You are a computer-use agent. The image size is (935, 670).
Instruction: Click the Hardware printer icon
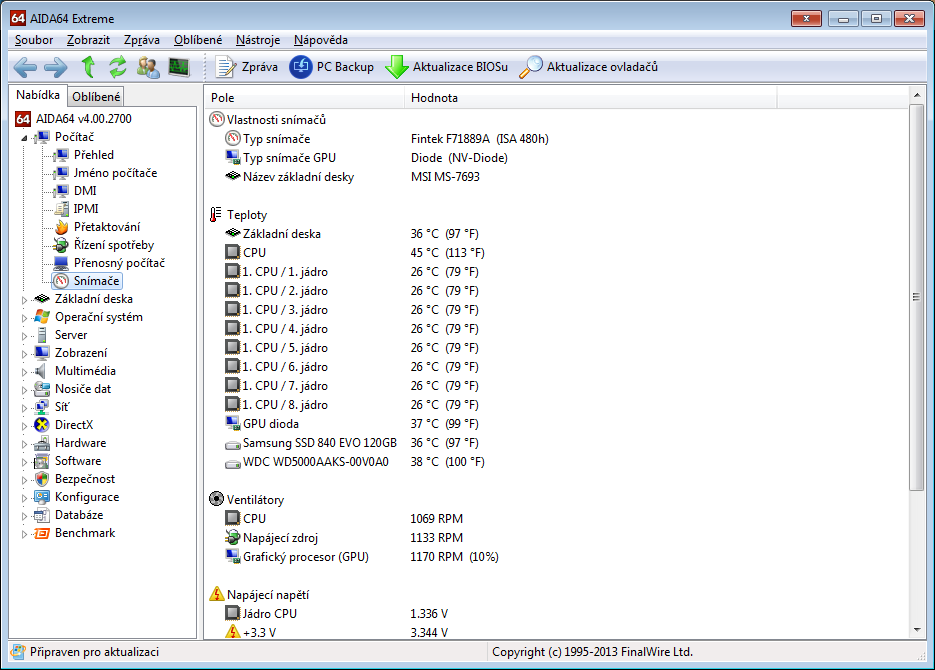(x=42, y=443)
